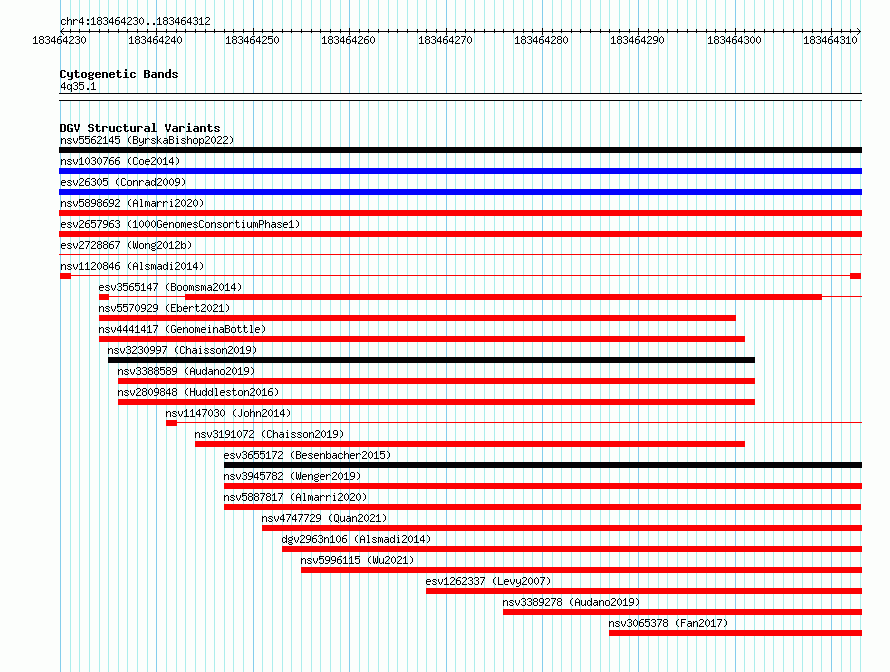Viewport: 890px width, 672px height.
Task: Click the small red block under nsv1147030
Action: pyautogui.click(x=171, y=423)
